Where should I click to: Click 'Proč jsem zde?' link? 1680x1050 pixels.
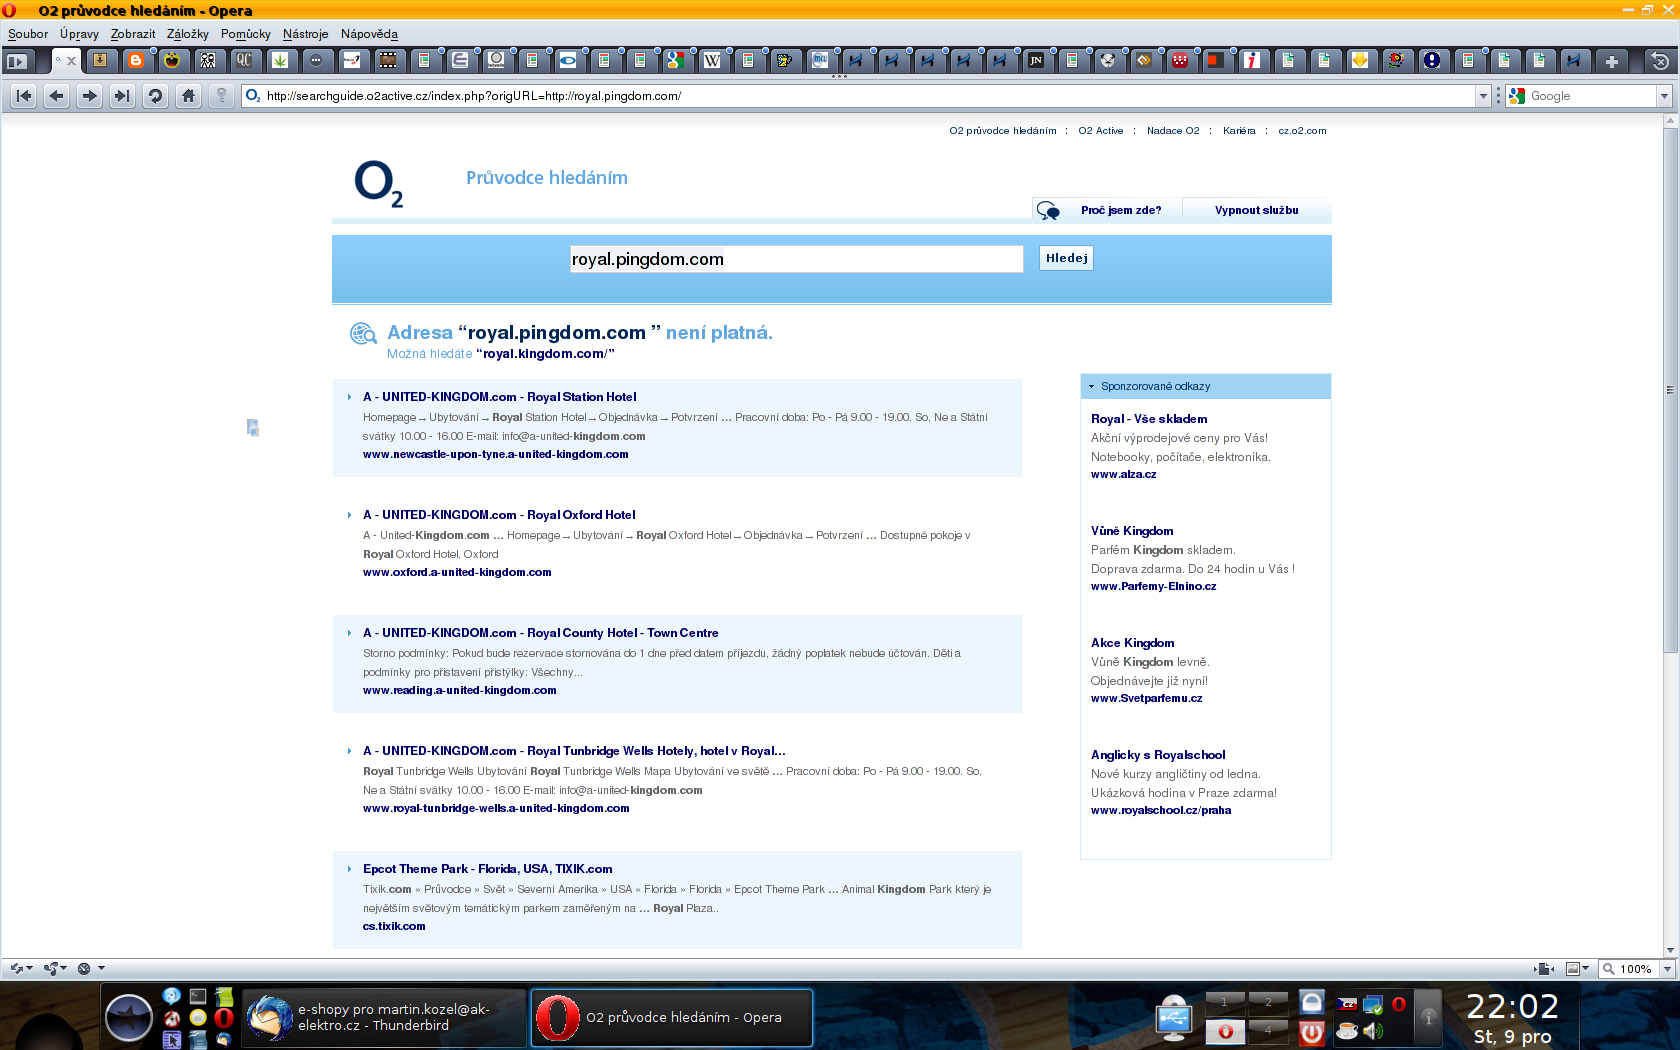pos(1121,211)
